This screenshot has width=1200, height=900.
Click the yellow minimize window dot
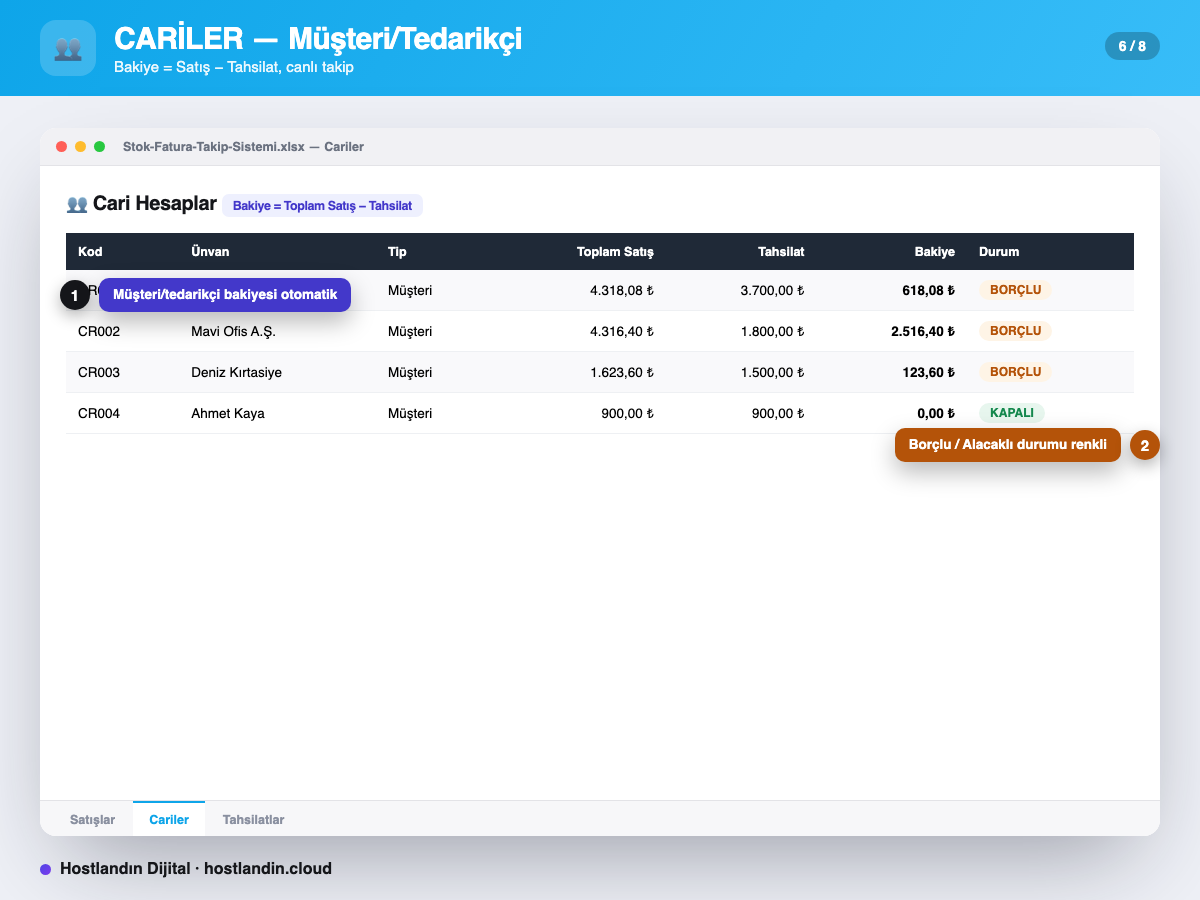[81, 147]
